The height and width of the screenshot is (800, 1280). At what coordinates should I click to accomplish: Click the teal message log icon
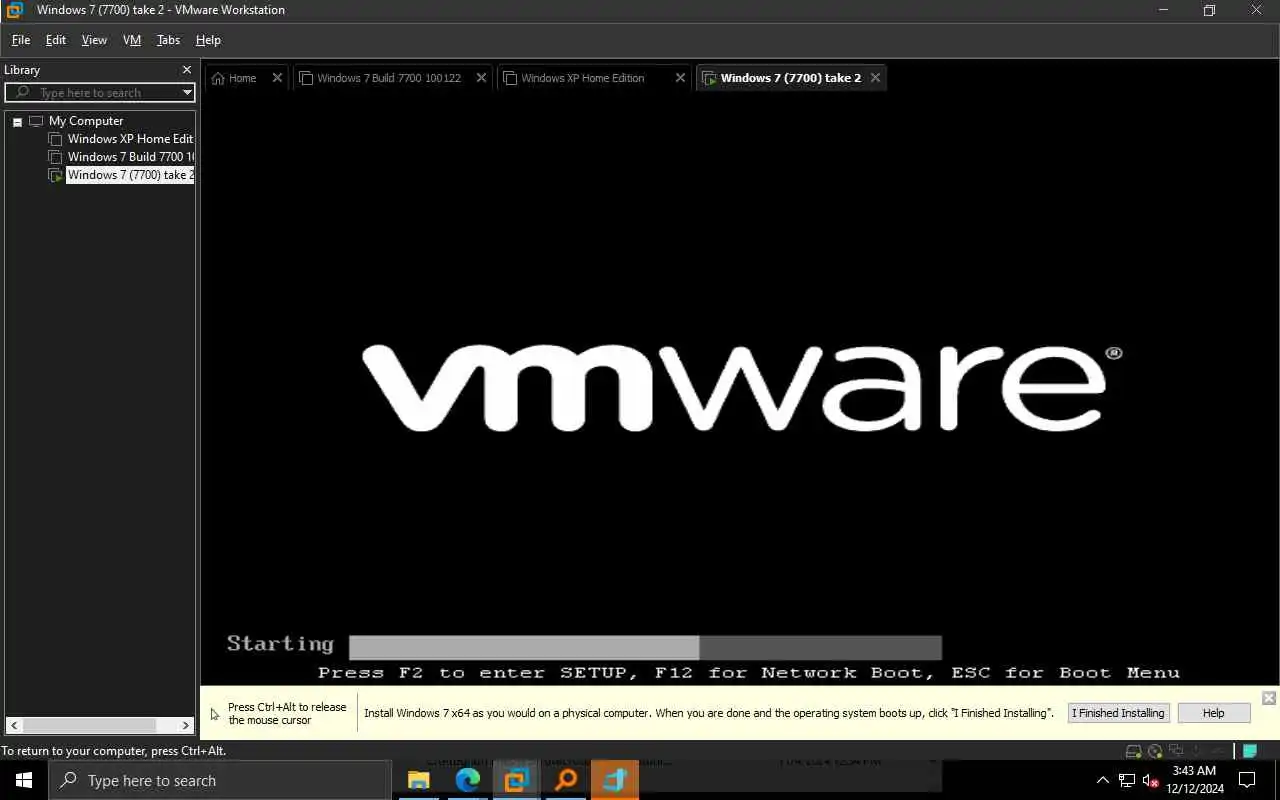(x=1249, y=751)
